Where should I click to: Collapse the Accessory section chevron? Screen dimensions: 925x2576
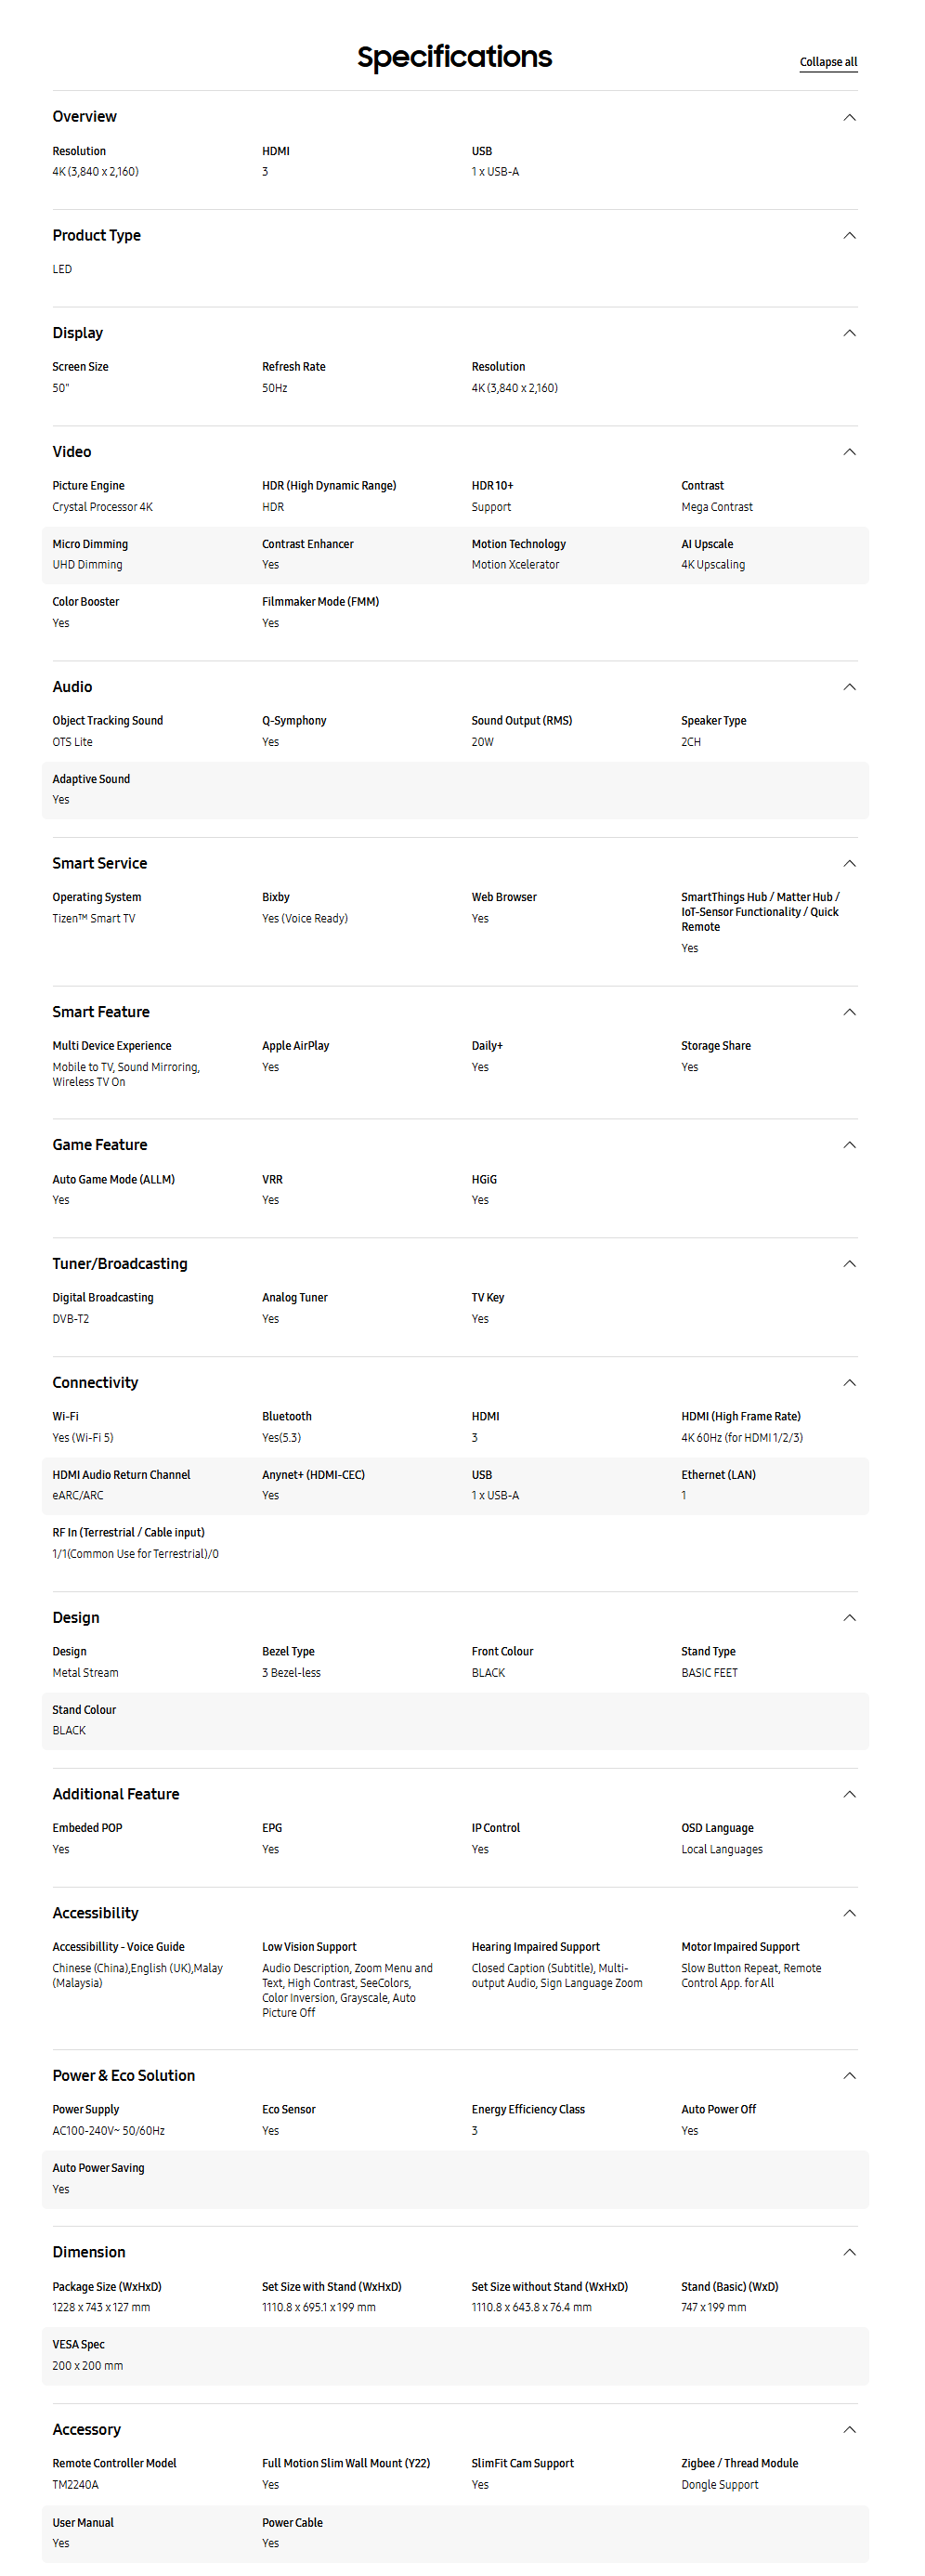click(x=849, y=2430)
